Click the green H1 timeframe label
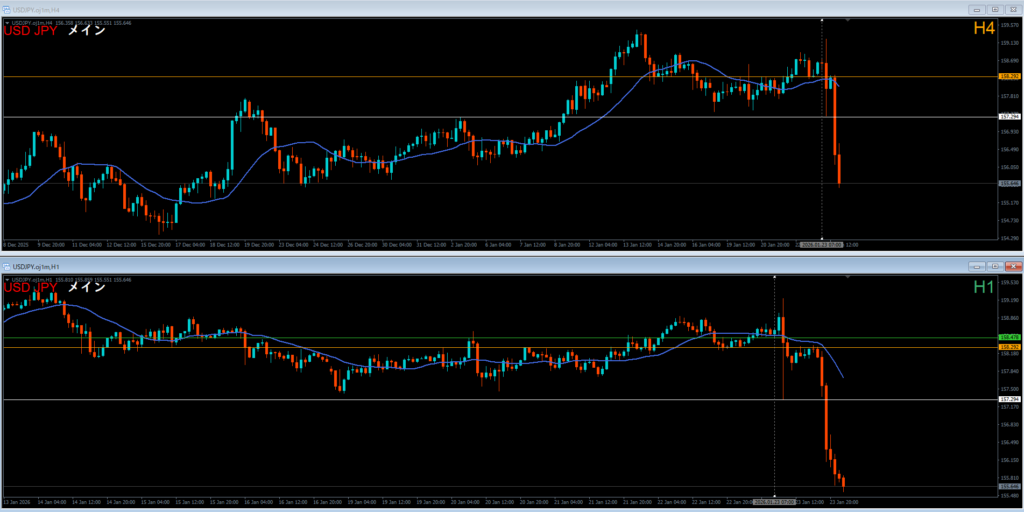Image resolution: width=1024 pixels, height=512 pixels. coord(984,288)
